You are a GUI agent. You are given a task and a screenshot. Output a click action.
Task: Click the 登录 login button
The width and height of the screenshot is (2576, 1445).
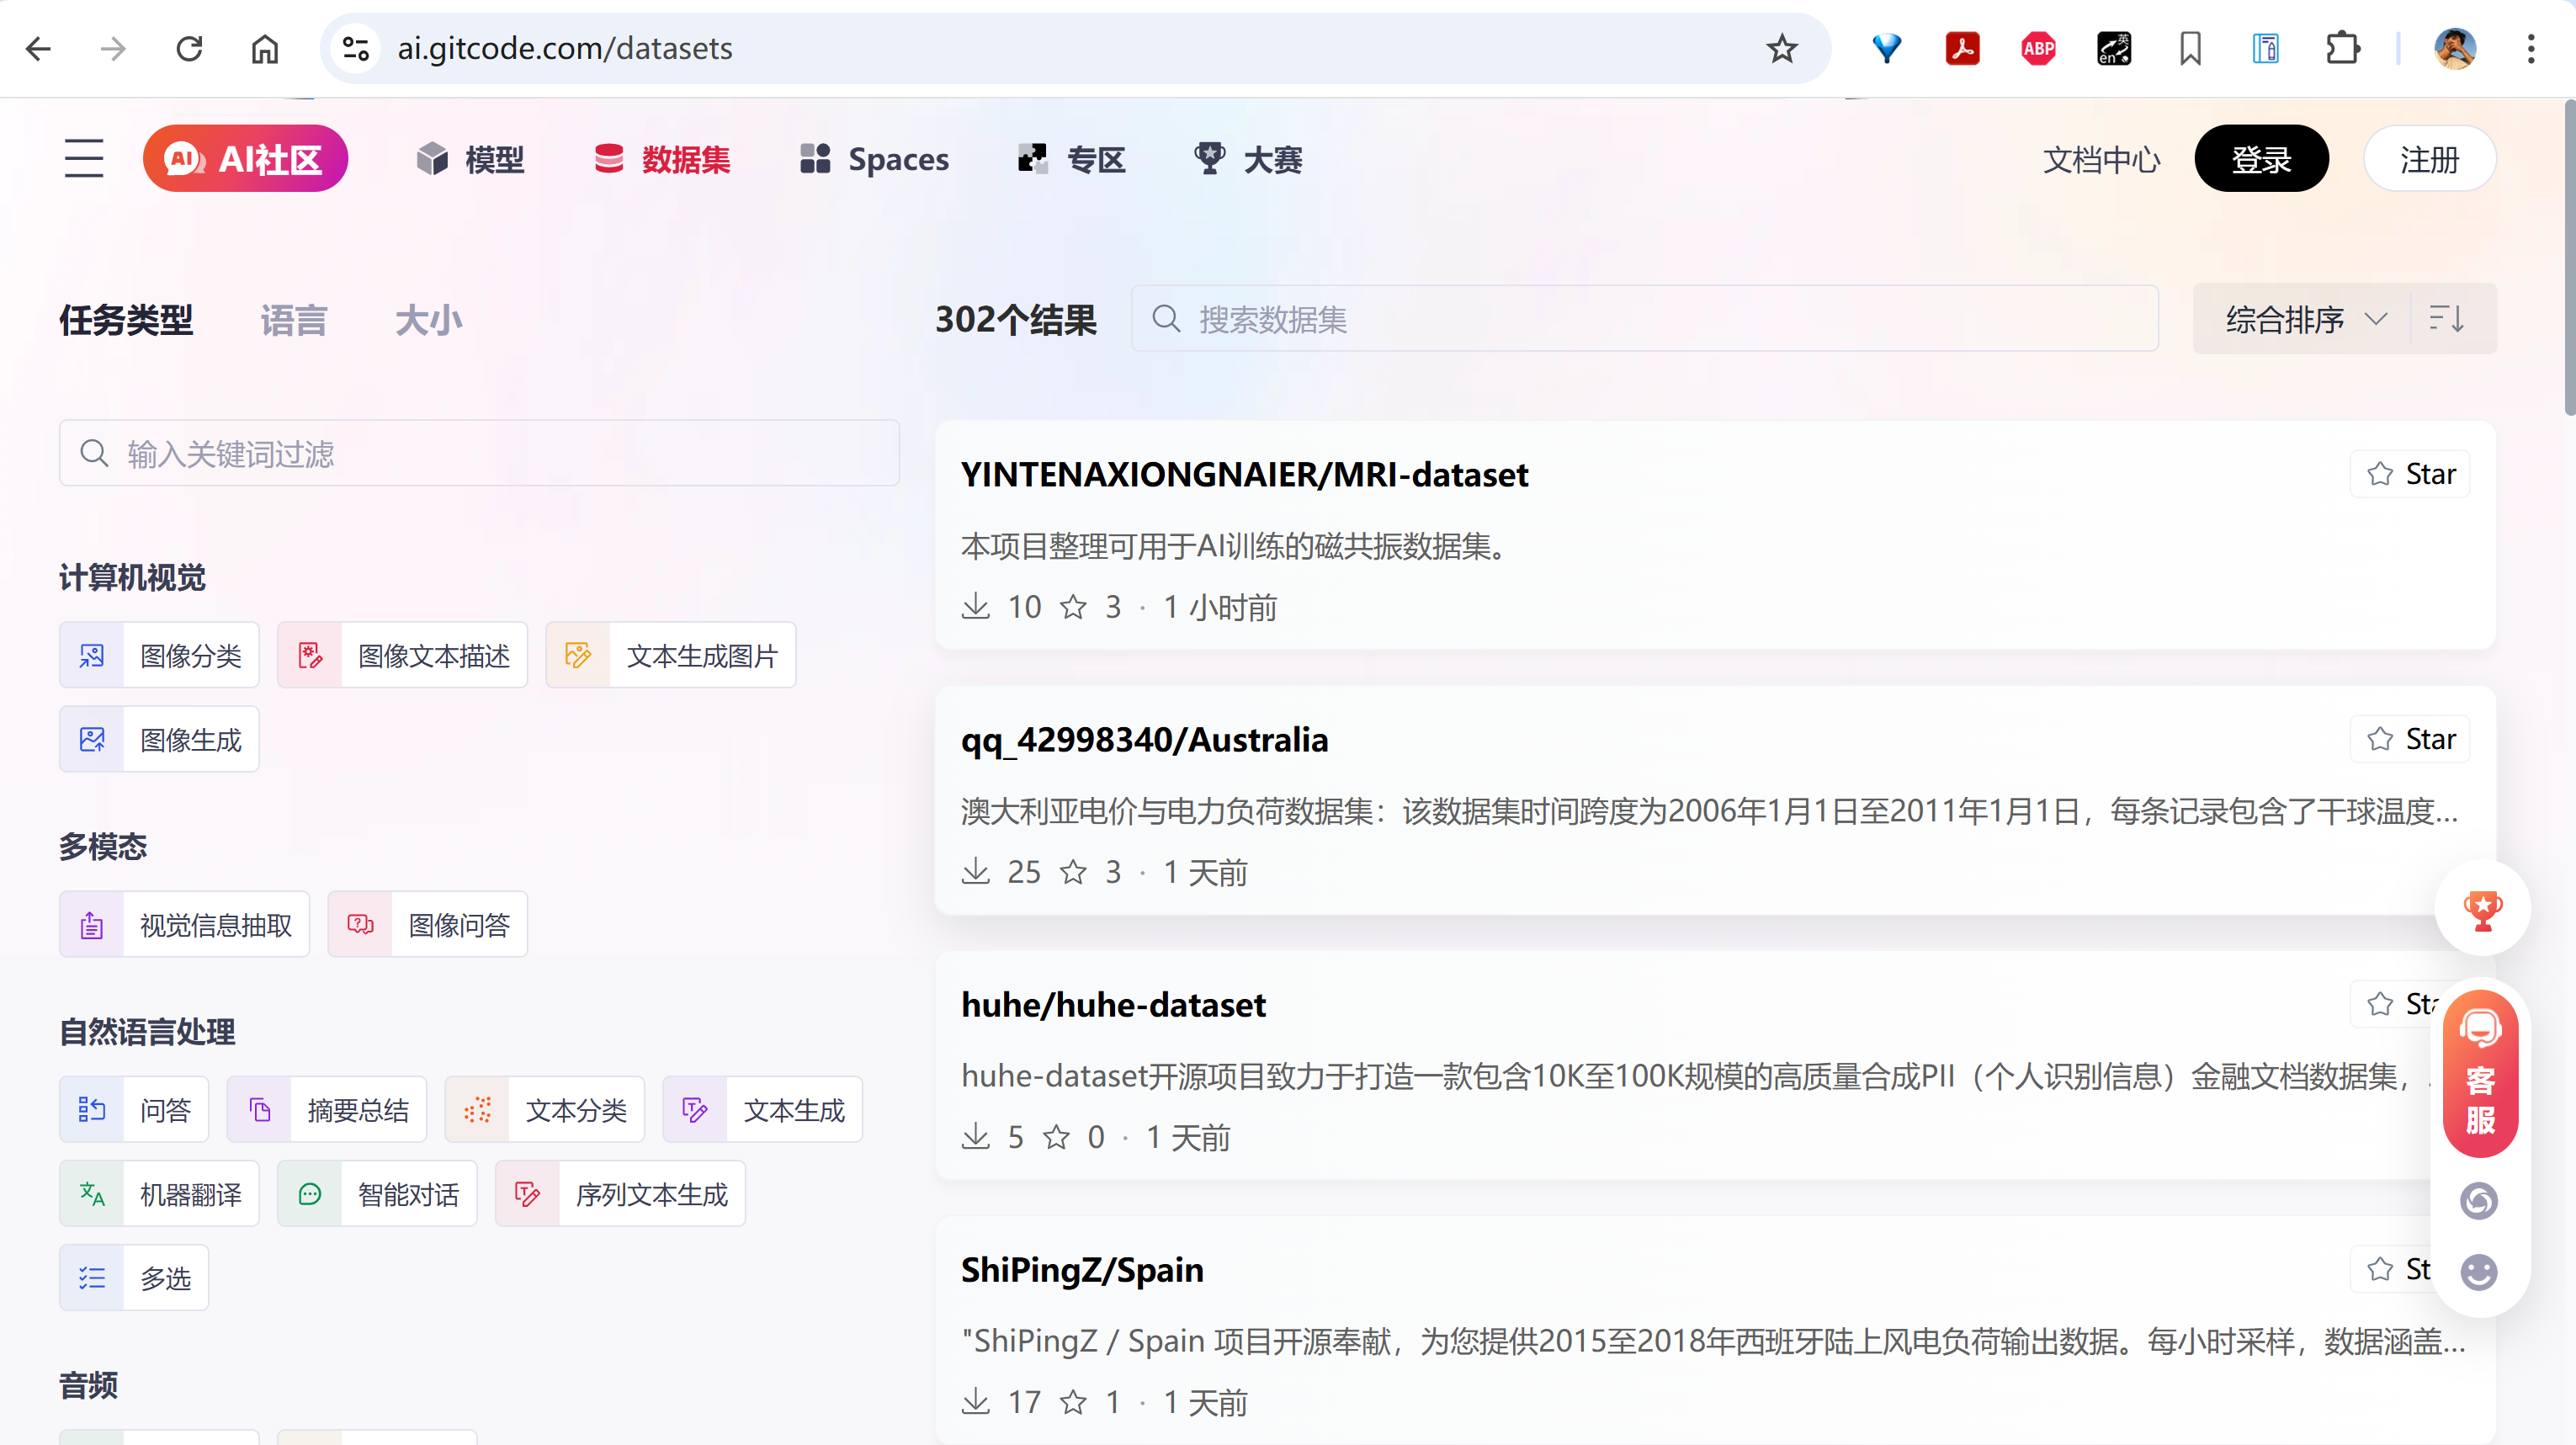[2260, 159]
